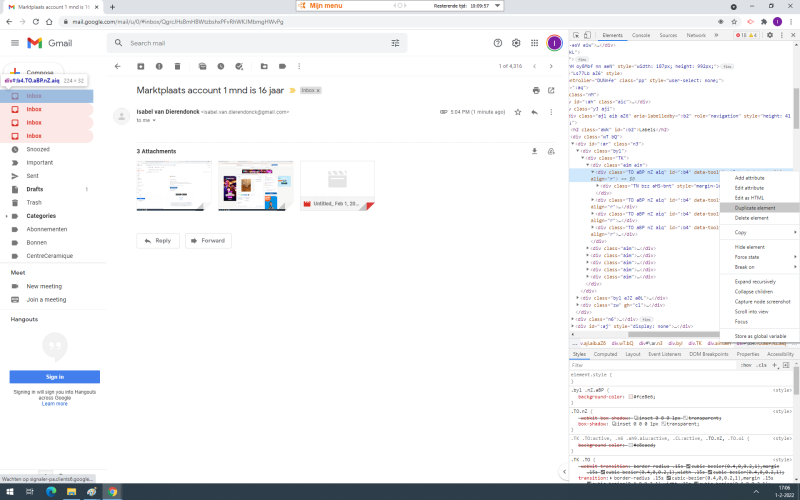Screen dimensions: 800x500
Task: Open the Computed styles tab
Action: point(606,354)
